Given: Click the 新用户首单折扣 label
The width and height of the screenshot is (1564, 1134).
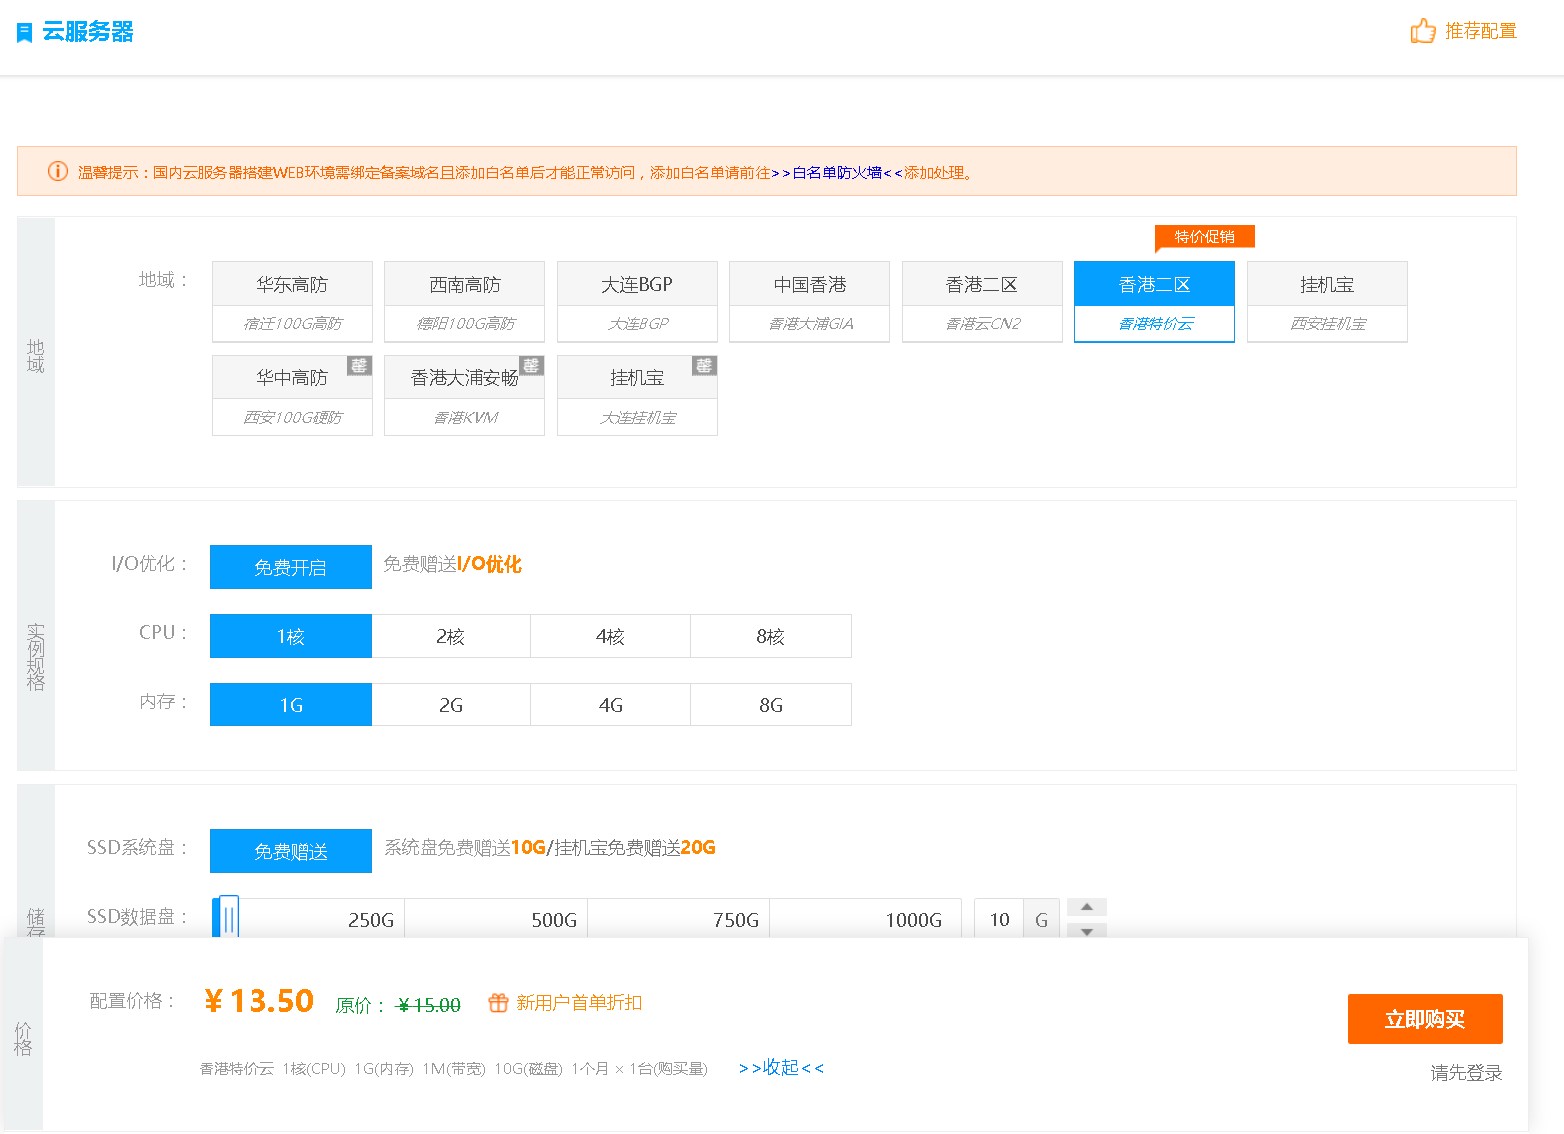Looking at the screenshot, I should [579, 1002].
